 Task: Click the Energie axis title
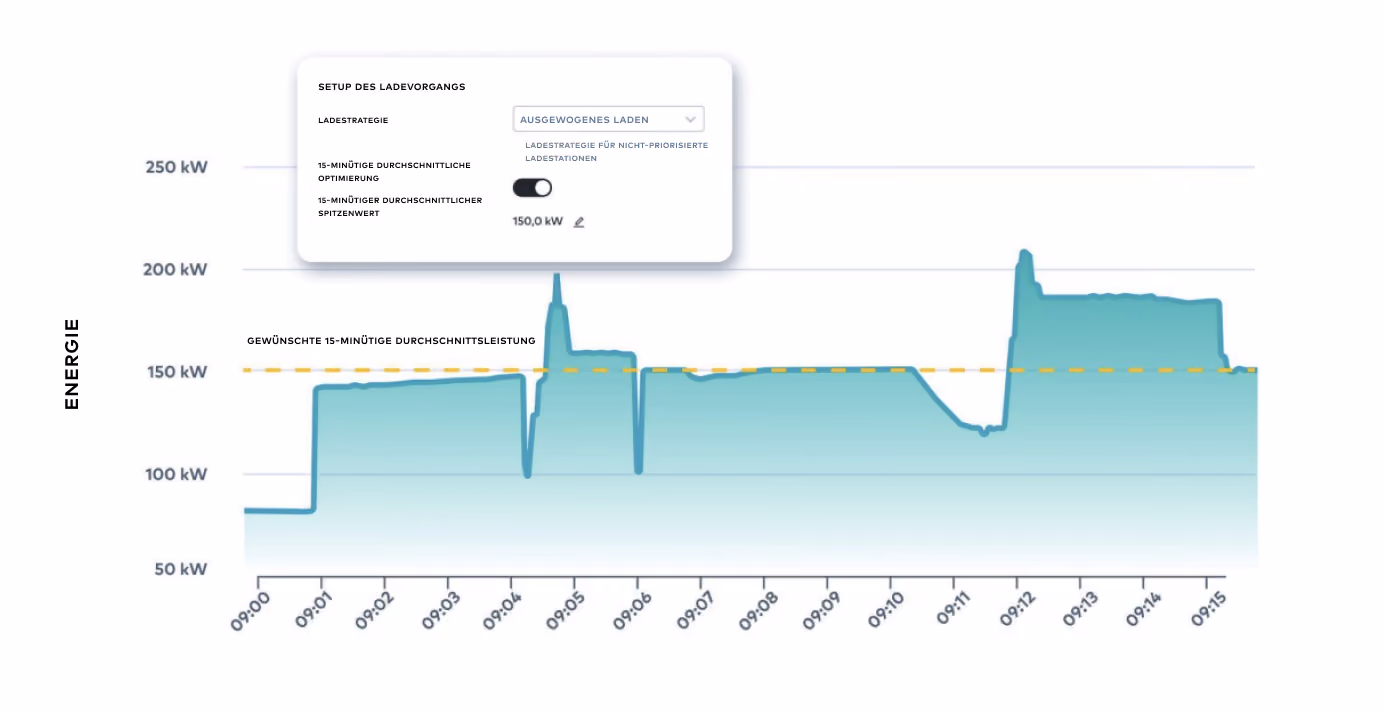72,364
